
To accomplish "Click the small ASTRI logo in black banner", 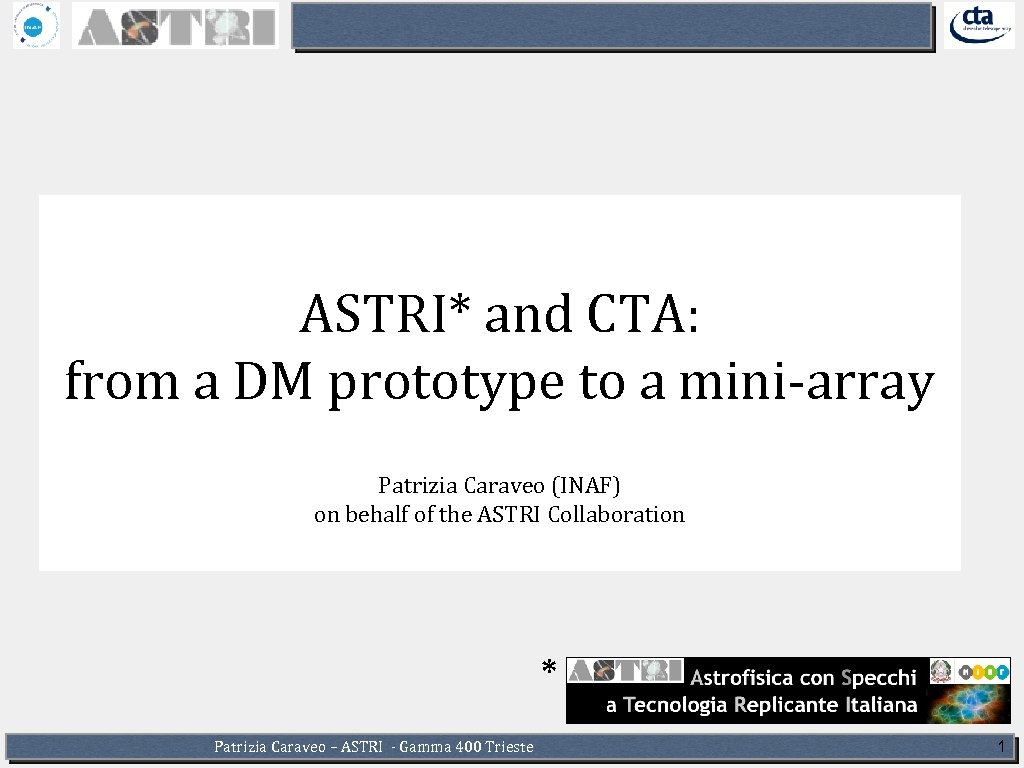I will click(626, 671).
